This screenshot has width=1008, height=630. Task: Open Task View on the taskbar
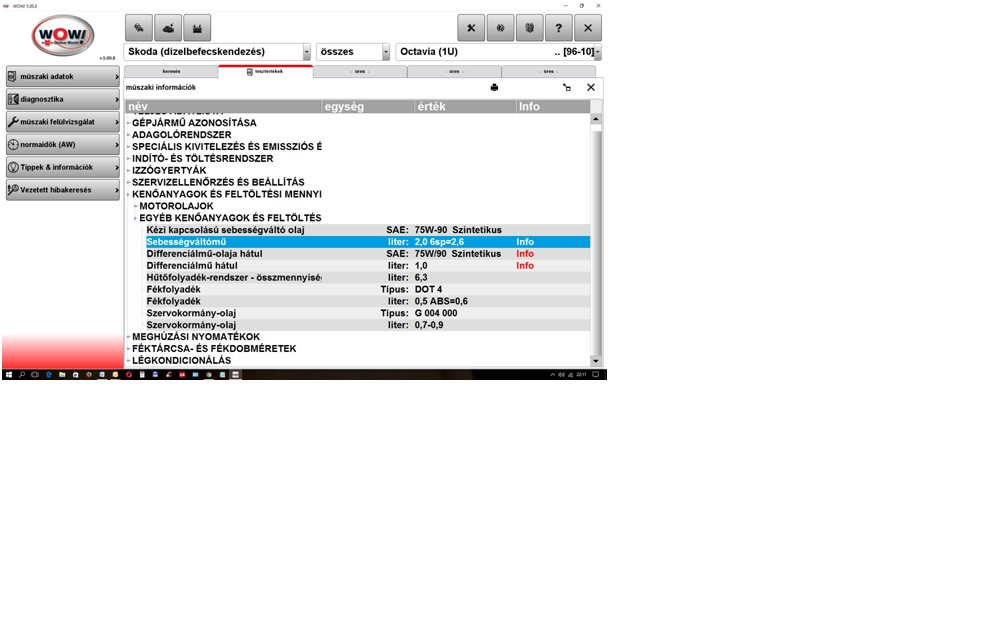tap(35, 374)
